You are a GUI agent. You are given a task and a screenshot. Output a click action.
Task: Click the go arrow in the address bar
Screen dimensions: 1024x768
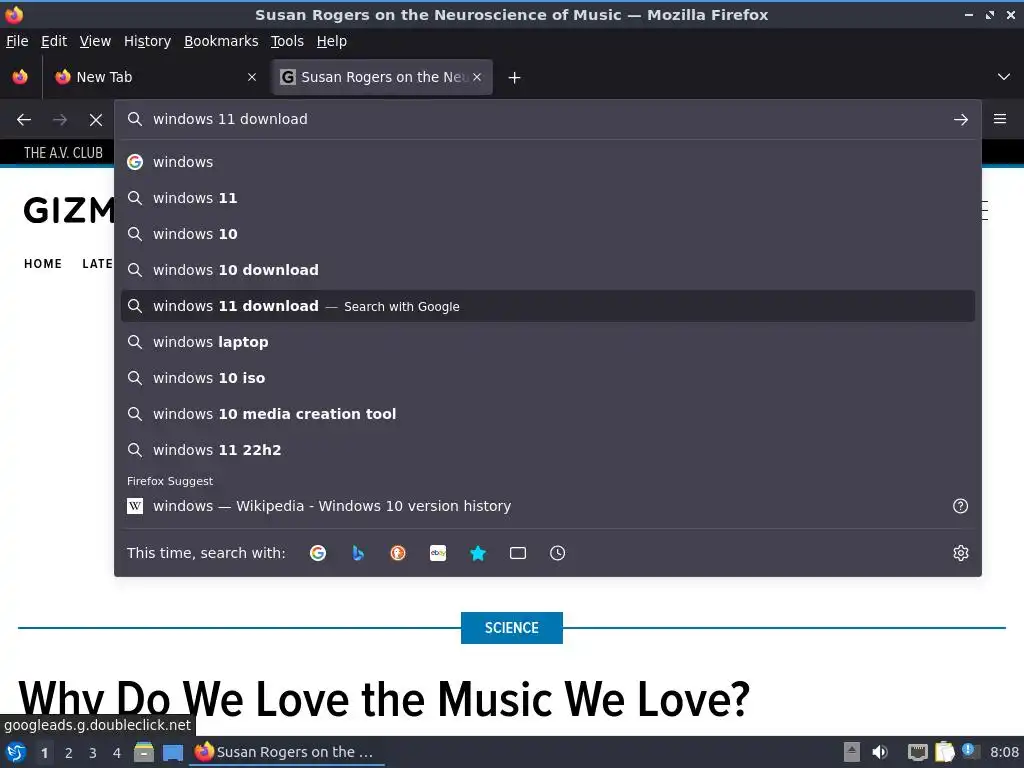click(961, 120)
